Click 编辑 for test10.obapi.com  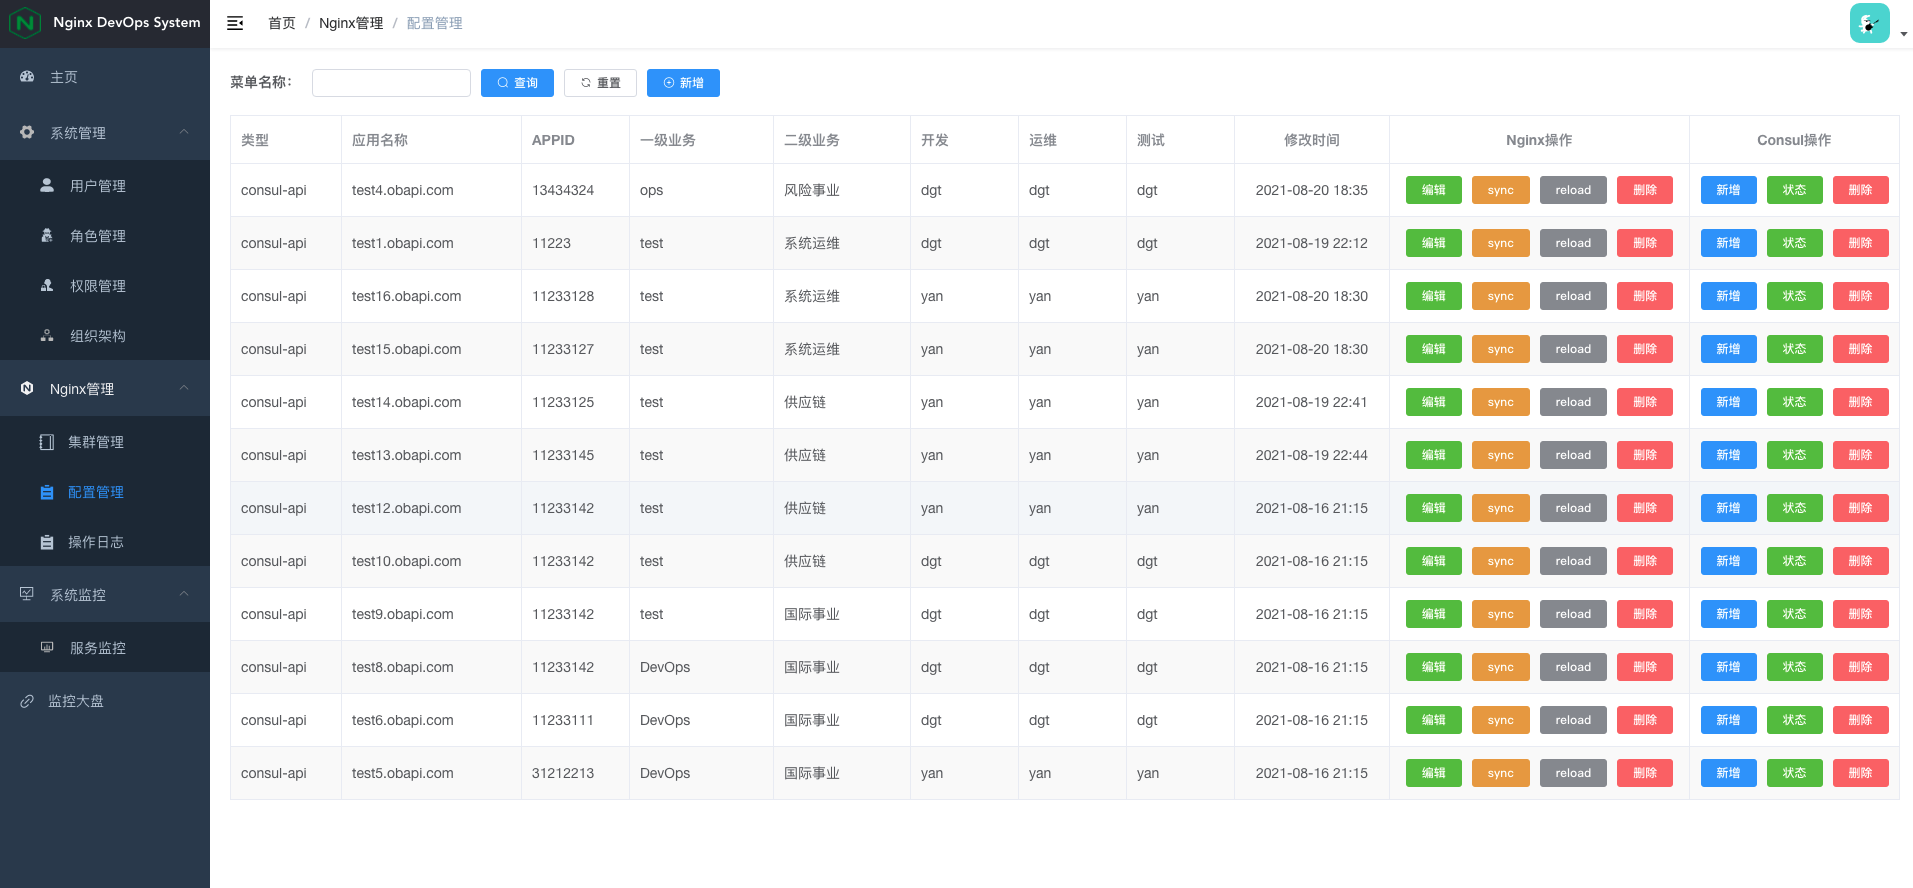point(1434,561)
